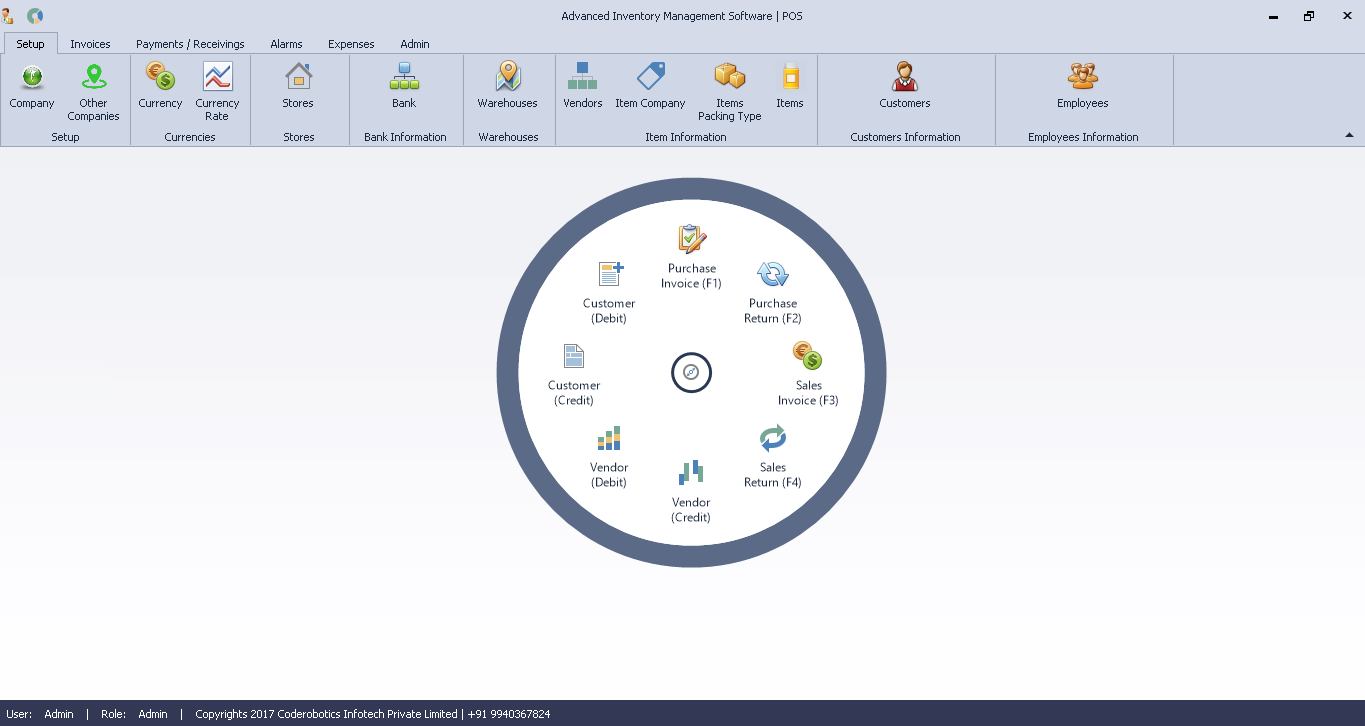Select the Stores house icon

pos(298,78)
